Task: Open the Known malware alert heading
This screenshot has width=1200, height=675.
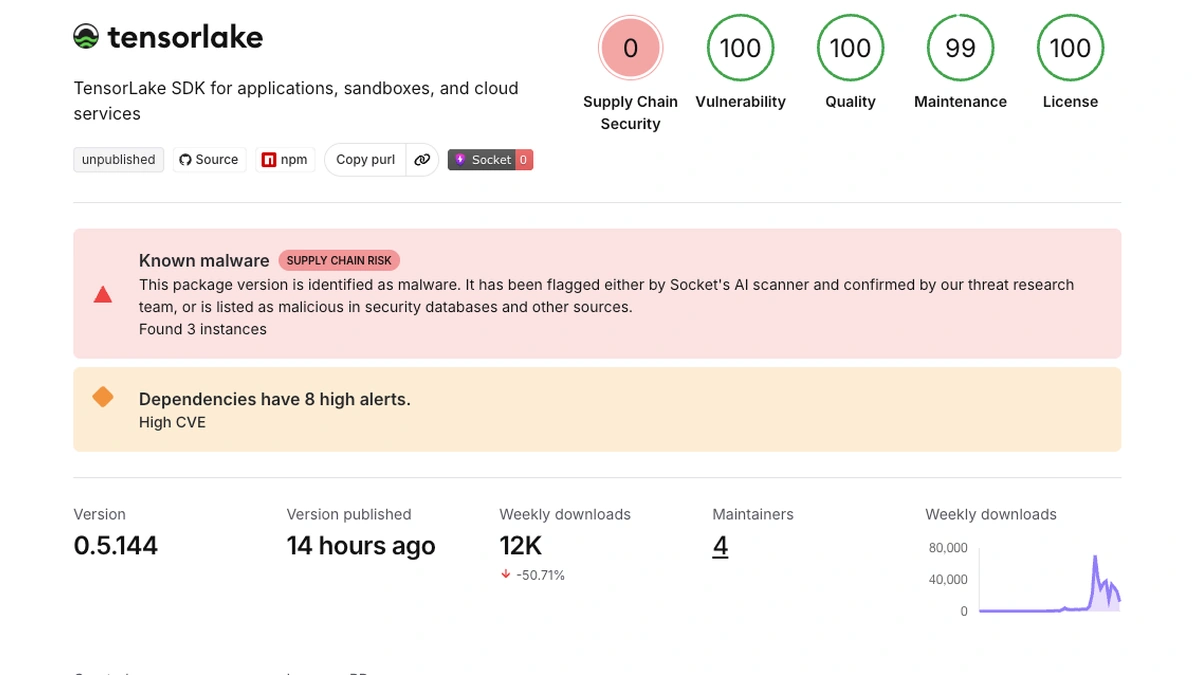Action: click(x=204, y=261)
